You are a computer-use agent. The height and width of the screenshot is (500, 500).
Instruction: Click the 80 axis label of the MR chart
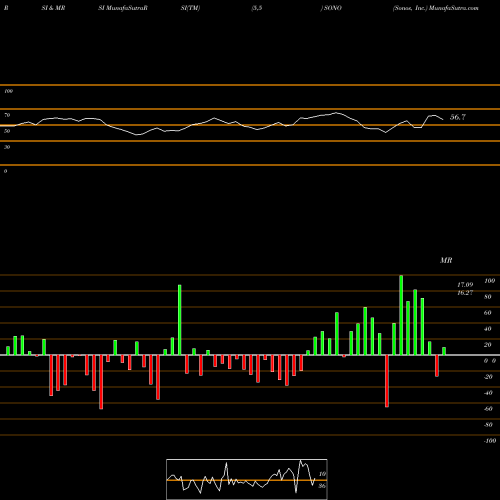488,297
